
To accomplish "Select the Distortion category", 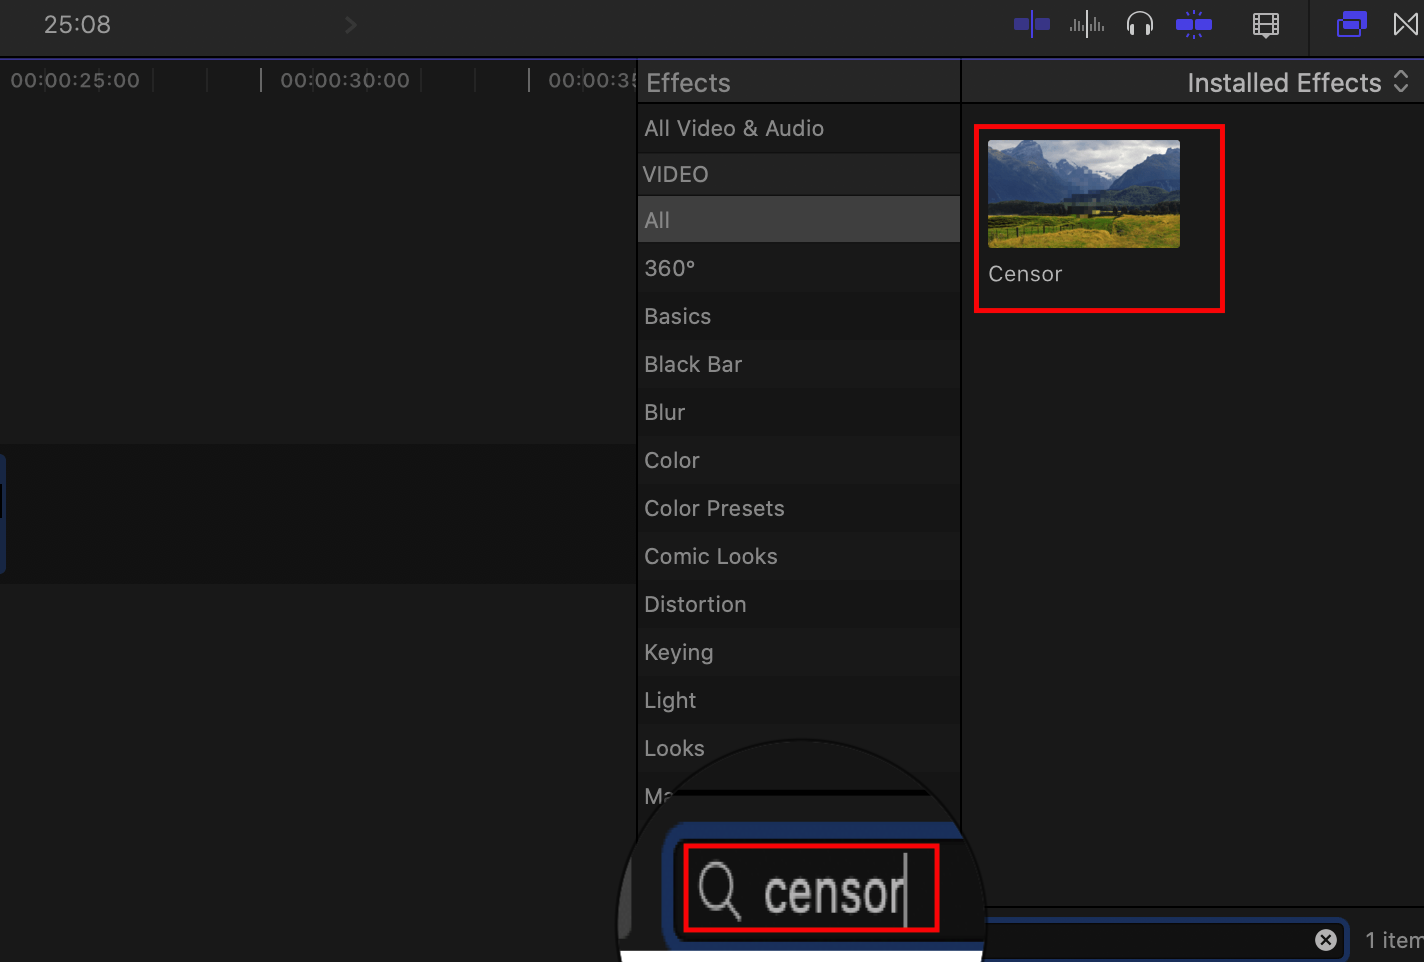I will 798,604.
